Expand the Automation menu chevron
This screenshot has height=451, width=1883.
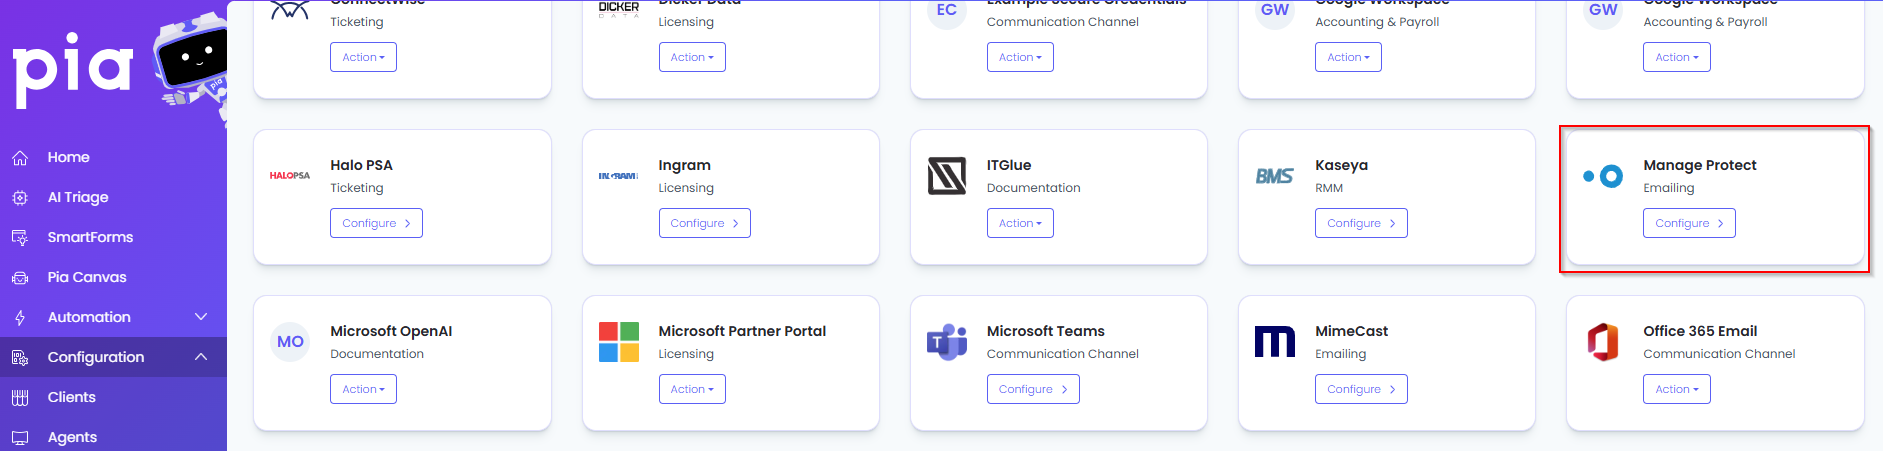pyautogui.click(x=201, y=317)
